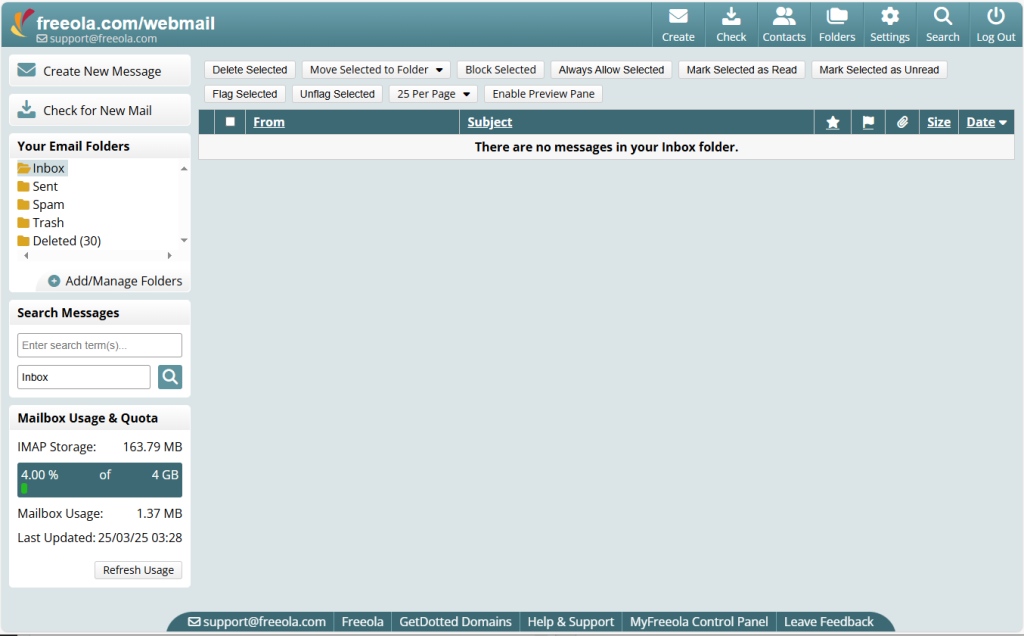Open the 25 Per Page dropdown
This screenshot has width=1024, height=636.
click(x=432, y=93)
